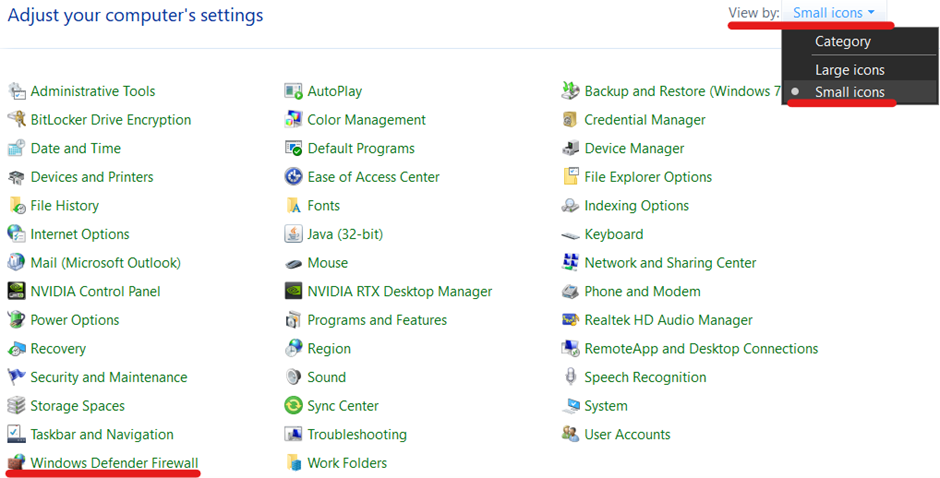Open the Ease of Access Center icon
Image resolution: width=940 pixels, height=478 pixels.
pos(293,177)
